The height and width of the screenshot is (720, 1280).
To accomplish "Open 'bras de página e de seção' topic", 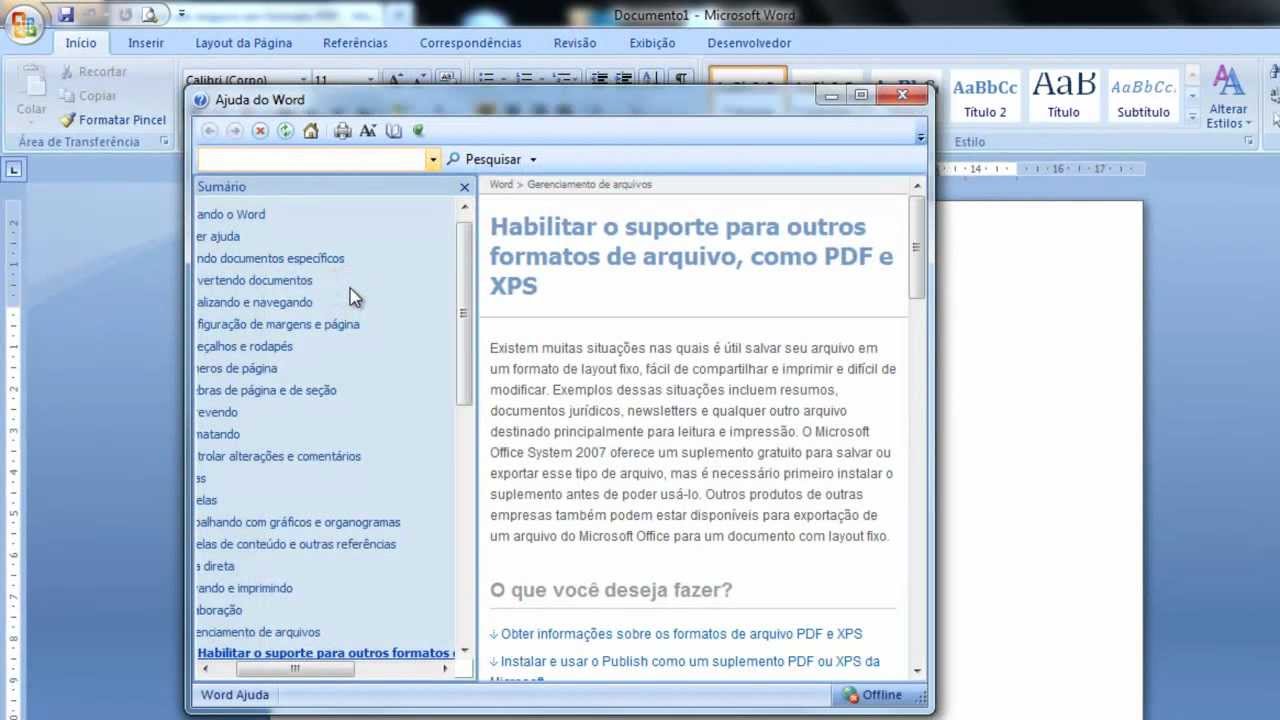I will [x=267, y=390].
